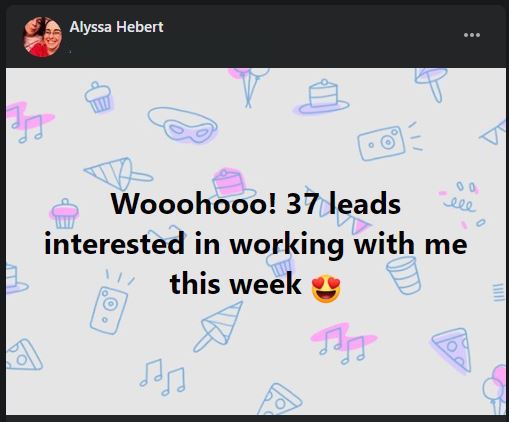This screenshot has width=509, height=422.
Task: Click the balloons doodle at top center
Action: [x=250, y=87]
